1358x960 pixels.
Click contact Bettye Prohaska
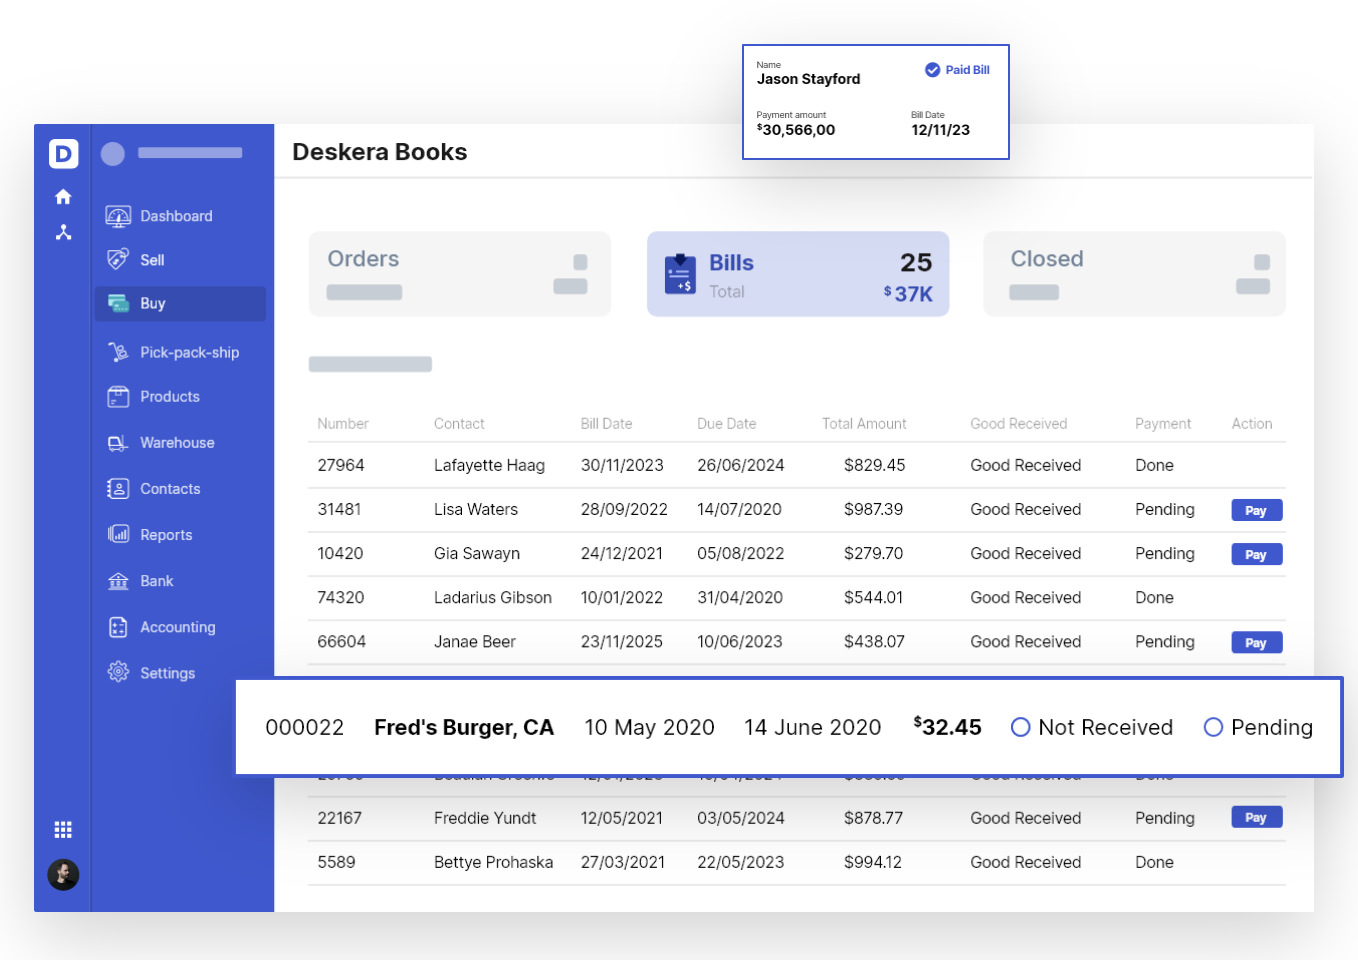[x=493, y=862]
